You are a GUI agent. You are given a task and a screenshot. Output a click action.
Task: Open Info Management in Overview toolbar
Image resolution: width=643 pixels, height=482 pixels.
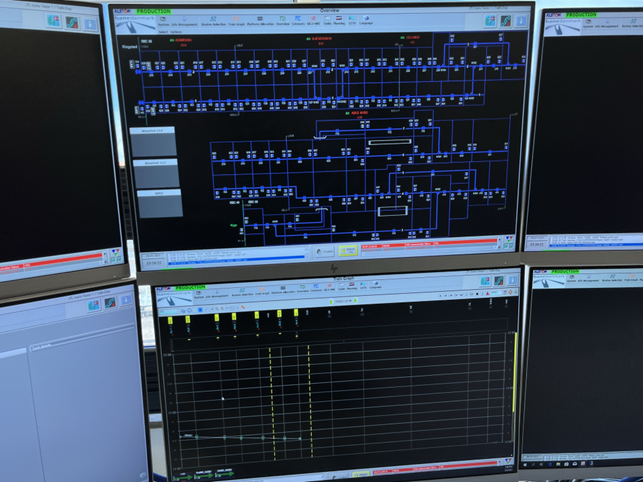click(x=184, y=22)
